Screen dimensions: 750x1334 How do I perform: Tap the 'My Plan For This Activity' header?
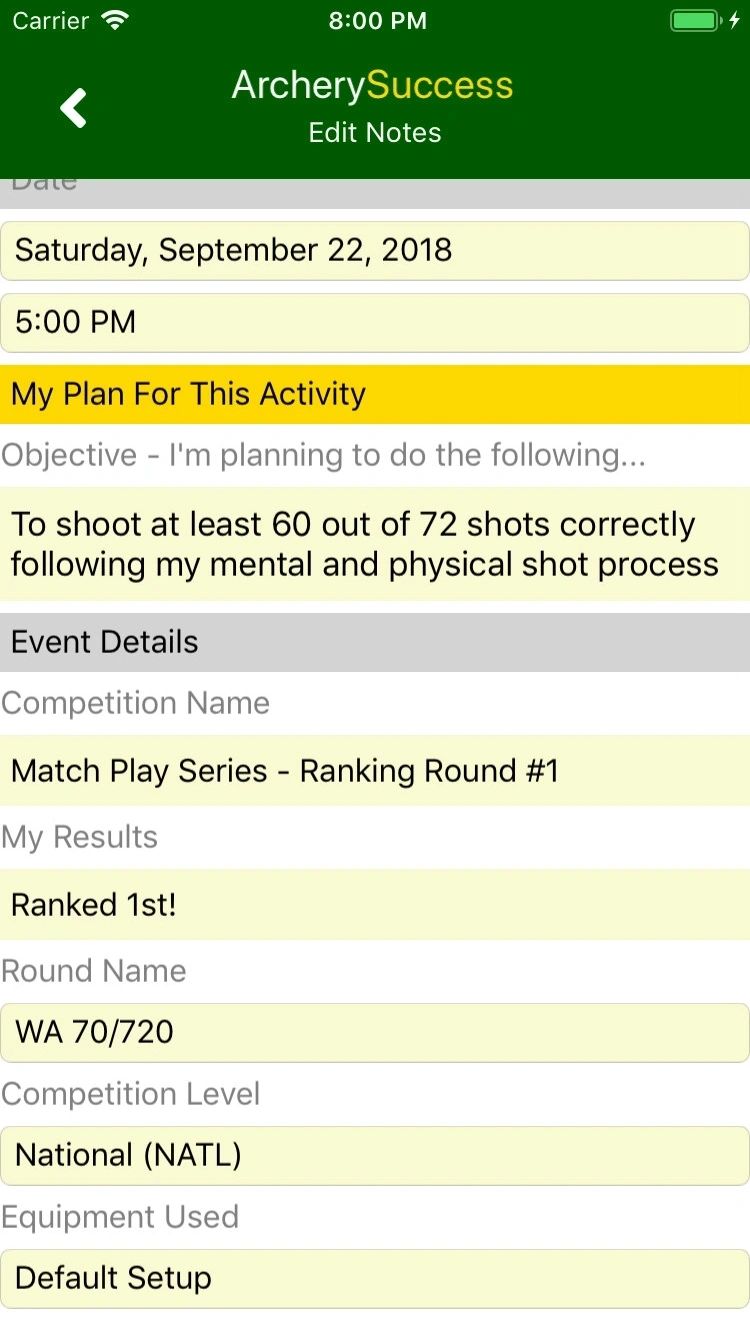tap(375, 394)
